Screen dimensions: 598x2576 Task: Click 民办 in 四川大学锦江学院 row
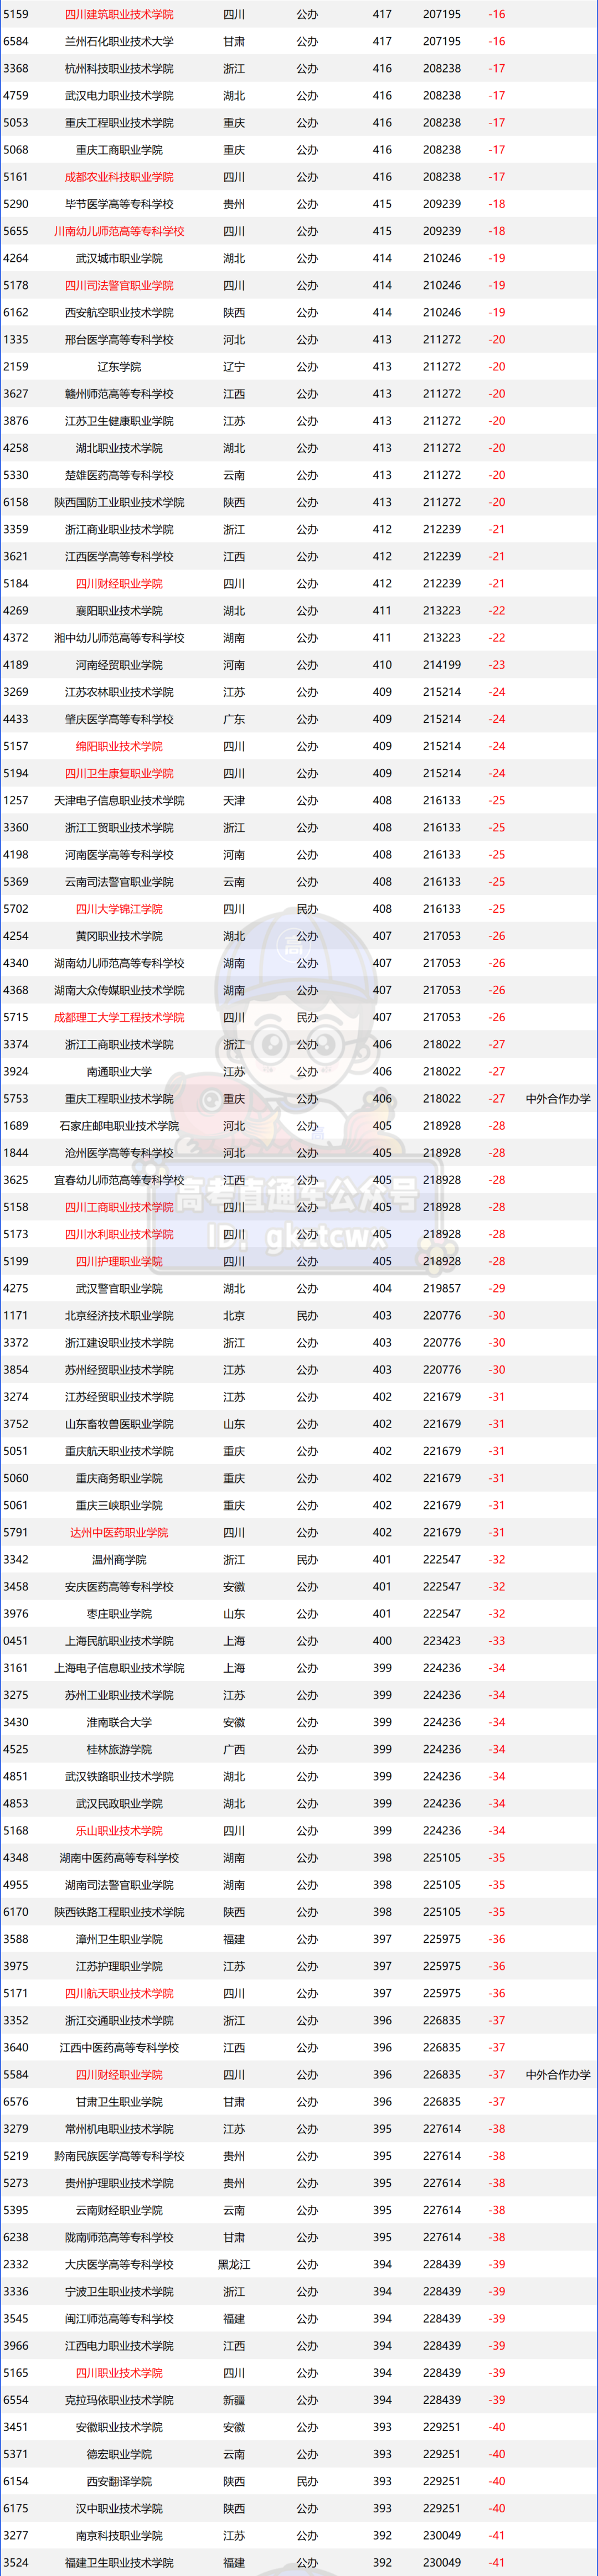click(307, 909)
